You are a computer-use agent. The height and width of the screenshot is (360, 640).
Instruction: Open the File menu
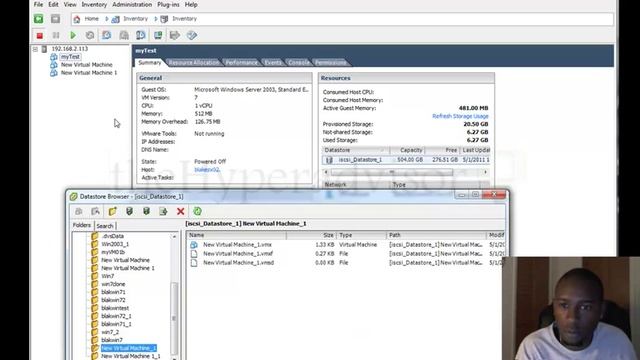tap(38, 4)
